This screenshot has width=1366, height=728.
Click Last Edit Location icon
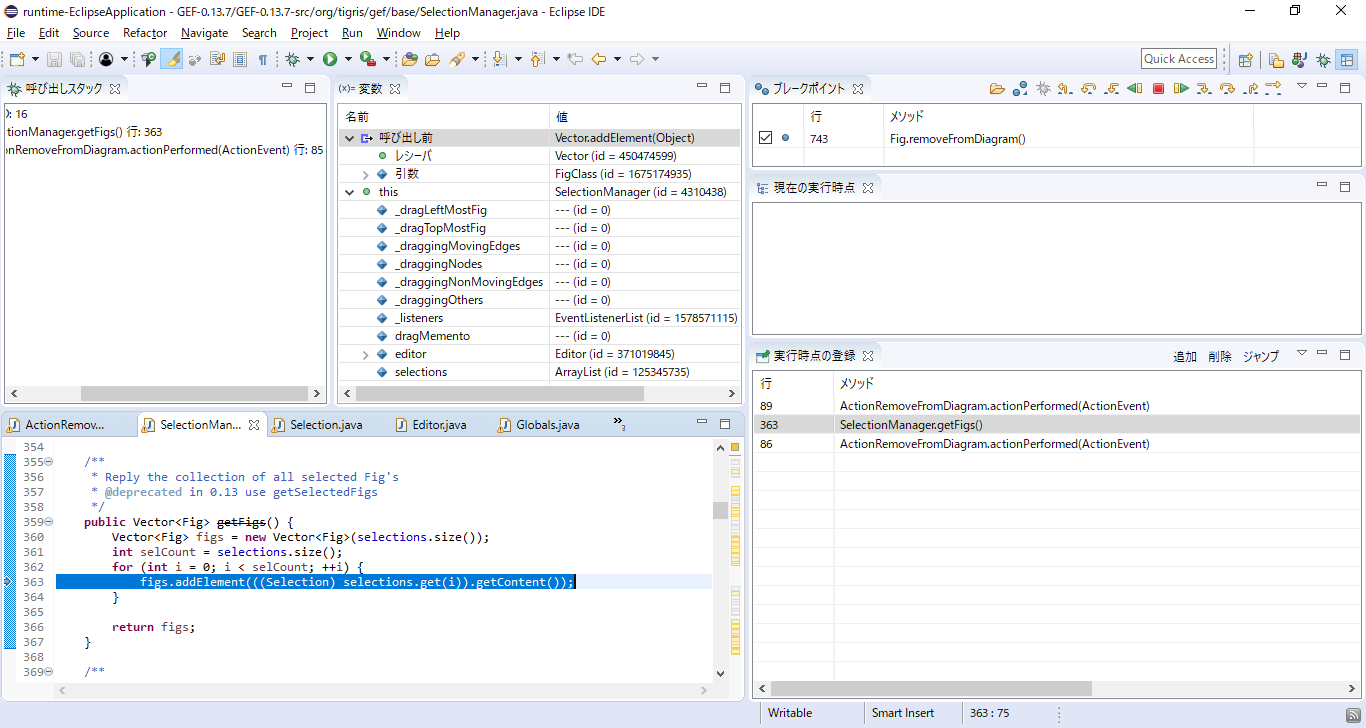click(575, 59)
